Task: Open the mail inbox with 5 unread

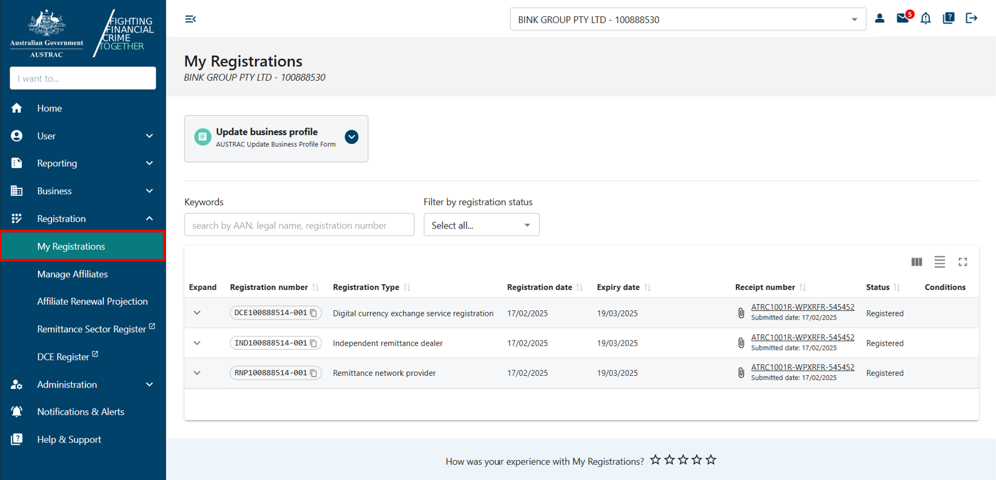Action: point(904,18)
